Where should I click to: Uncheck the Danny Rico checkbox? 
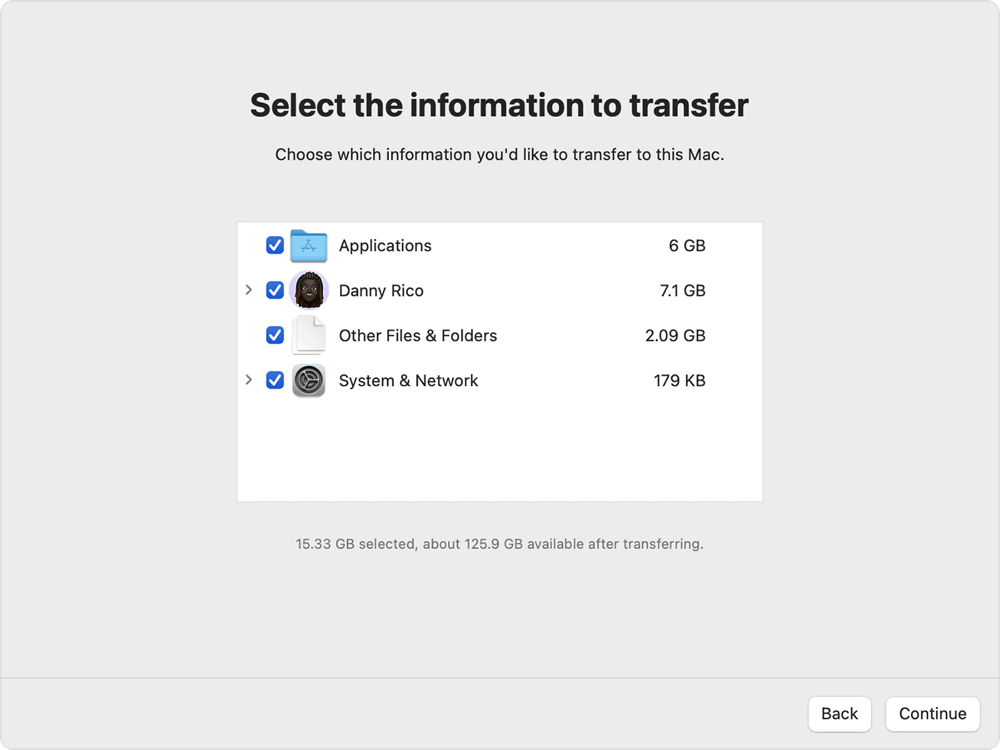pos(273,290)
